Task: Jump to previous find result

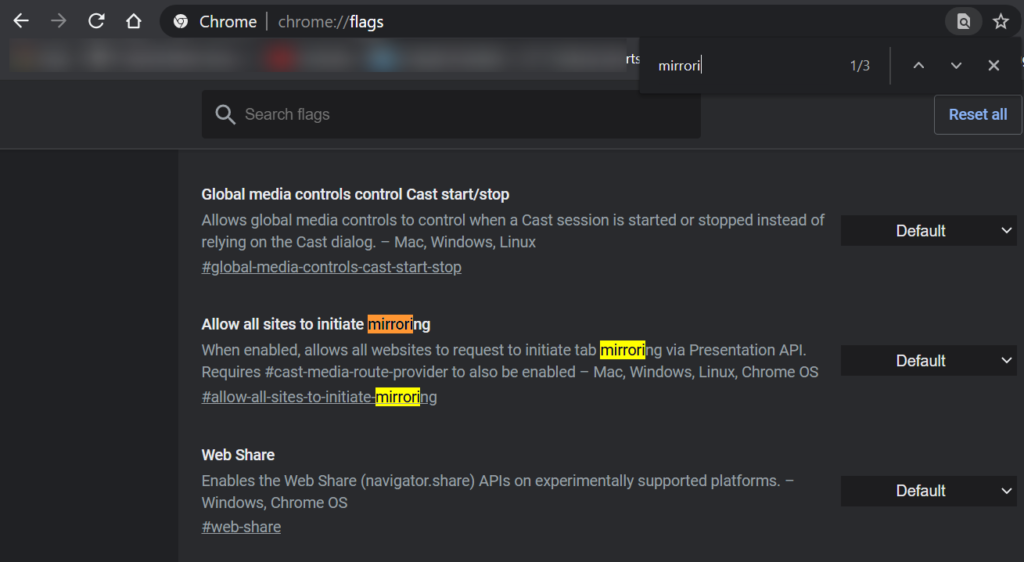Action: [x=918, y=65]
